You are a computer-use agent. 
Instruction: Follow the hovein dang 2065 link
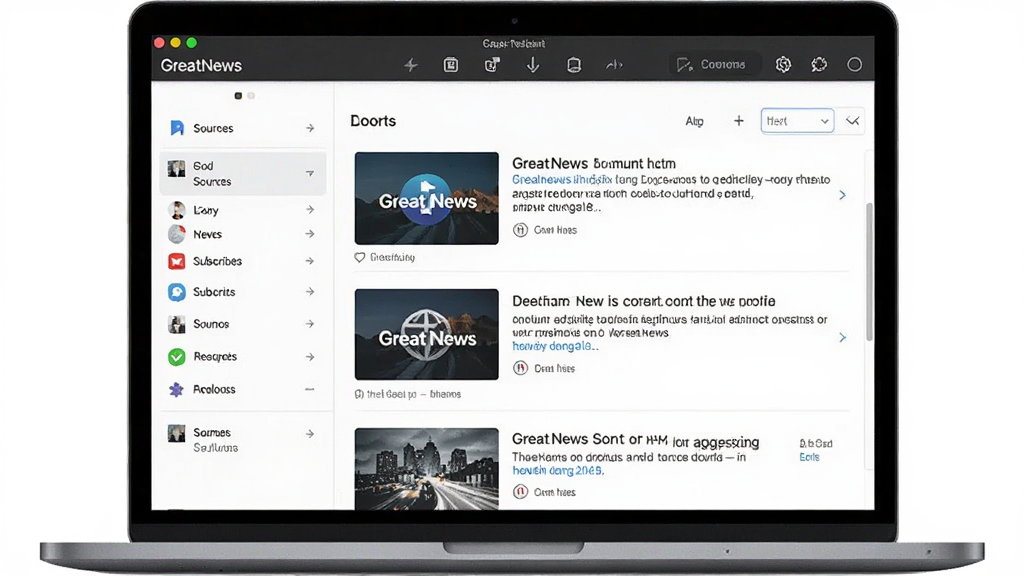point(558,471)
